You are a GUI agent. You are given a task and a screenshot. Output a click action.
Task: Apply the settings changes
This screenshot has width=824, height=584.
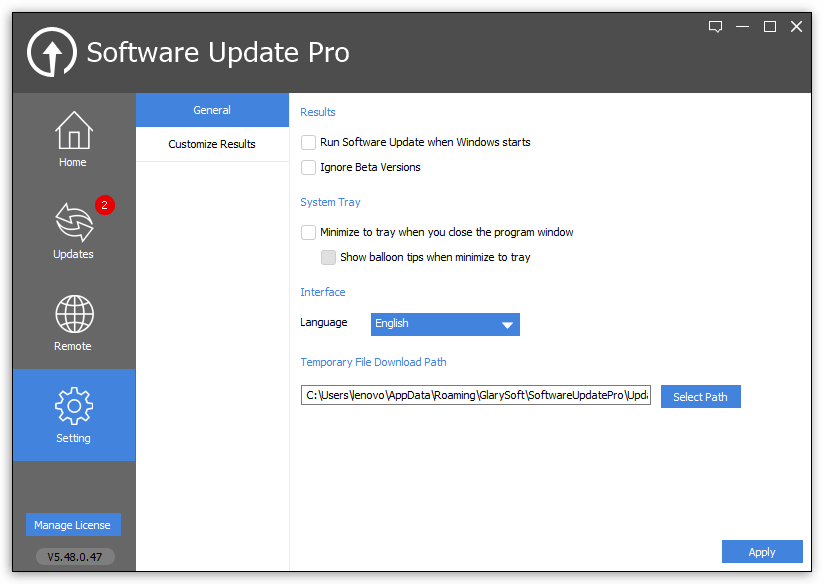tap(762, 552)
